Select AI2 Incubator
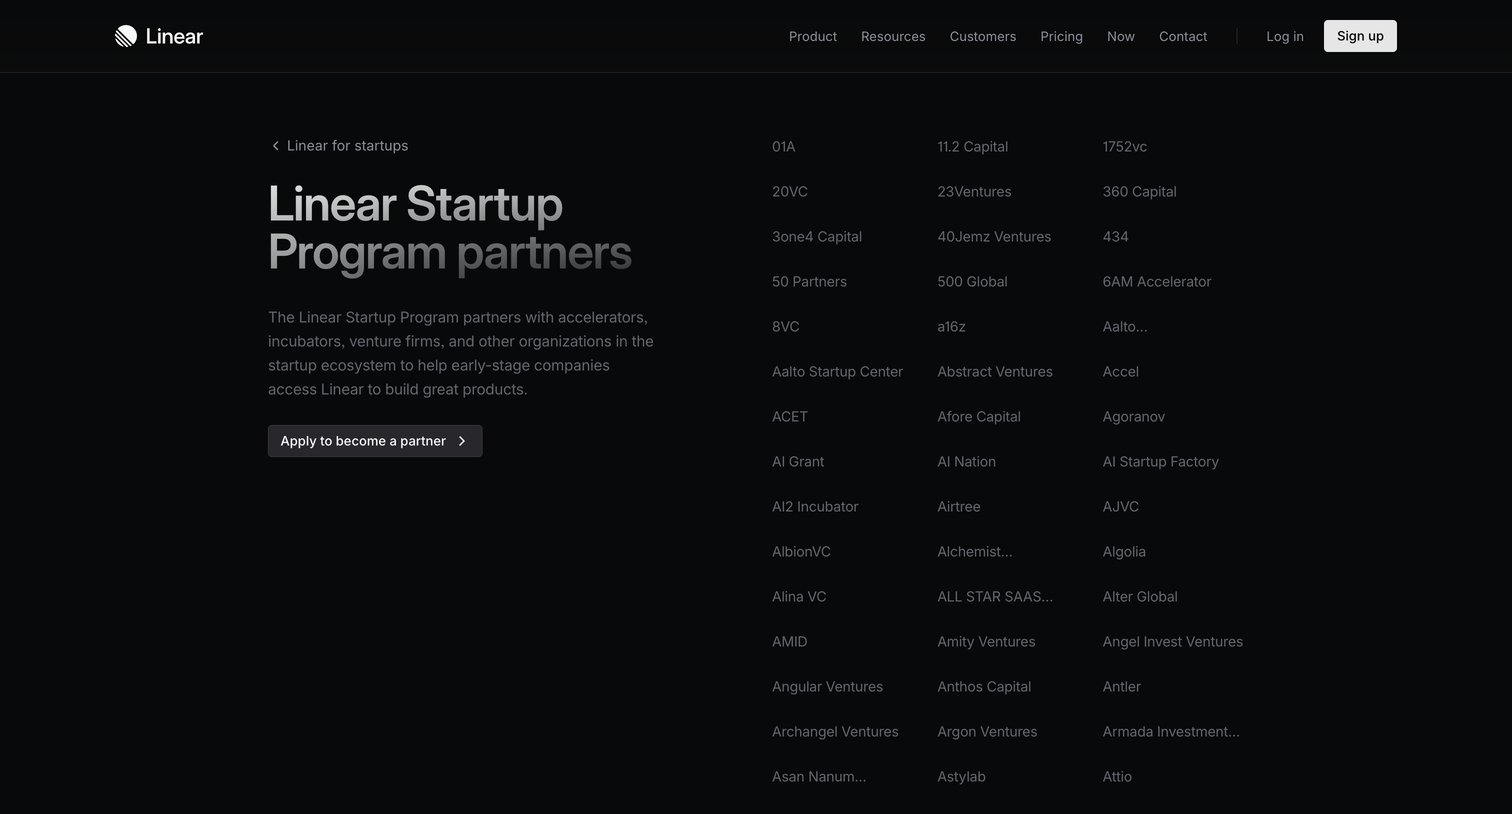This screenshot has height=814, width=1512. pyautogui.click(x=815, y=507)
